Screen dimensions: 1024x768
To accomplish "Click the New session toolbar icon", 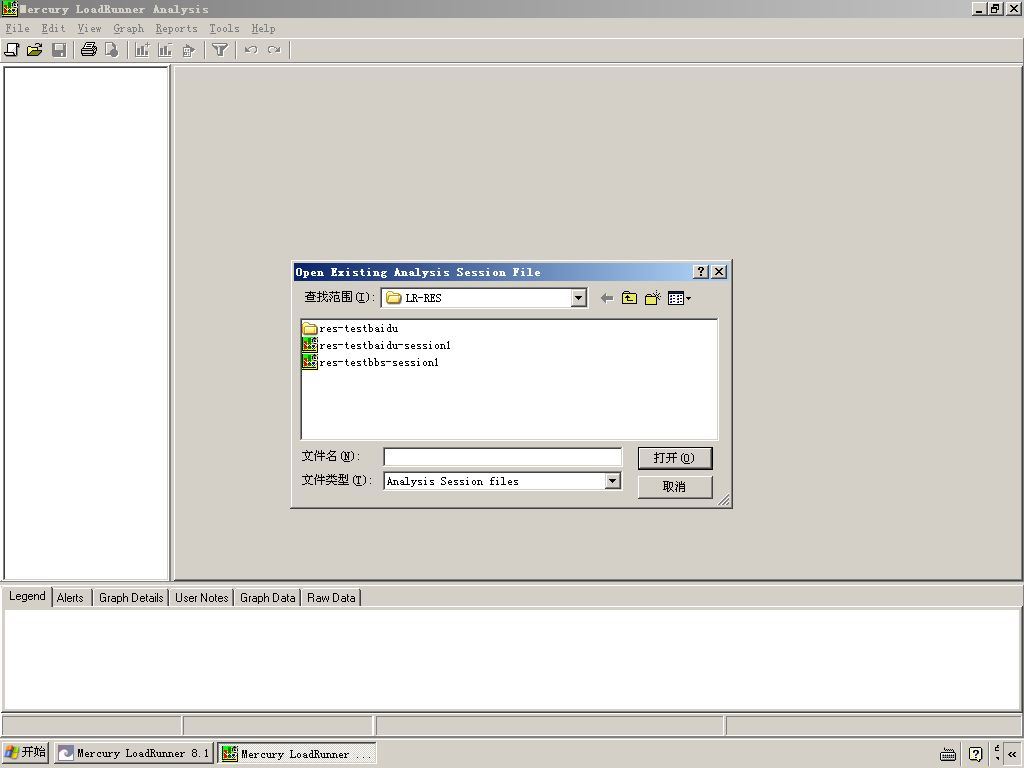I will (12, 50).
